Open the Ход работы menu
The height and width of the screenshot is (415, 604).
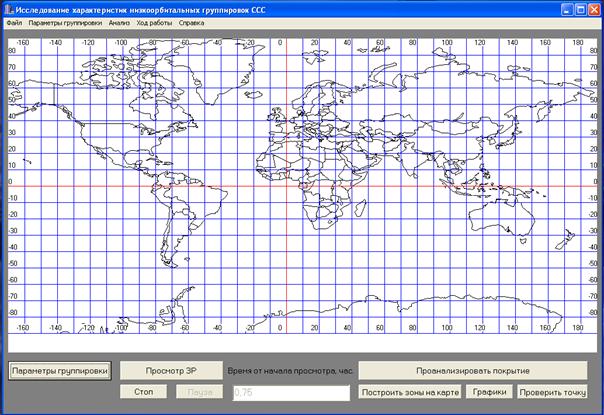tap(154, 22)
